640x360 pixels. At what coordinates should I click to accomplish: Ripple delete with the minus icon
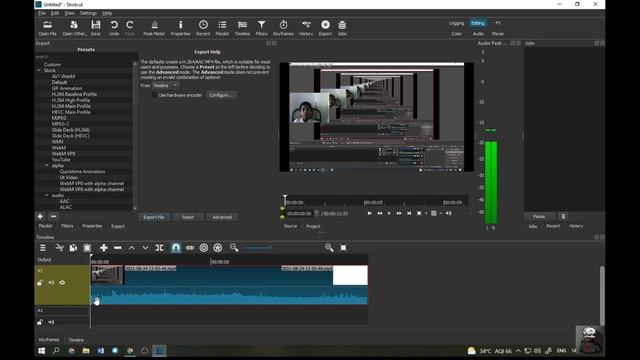118,248
